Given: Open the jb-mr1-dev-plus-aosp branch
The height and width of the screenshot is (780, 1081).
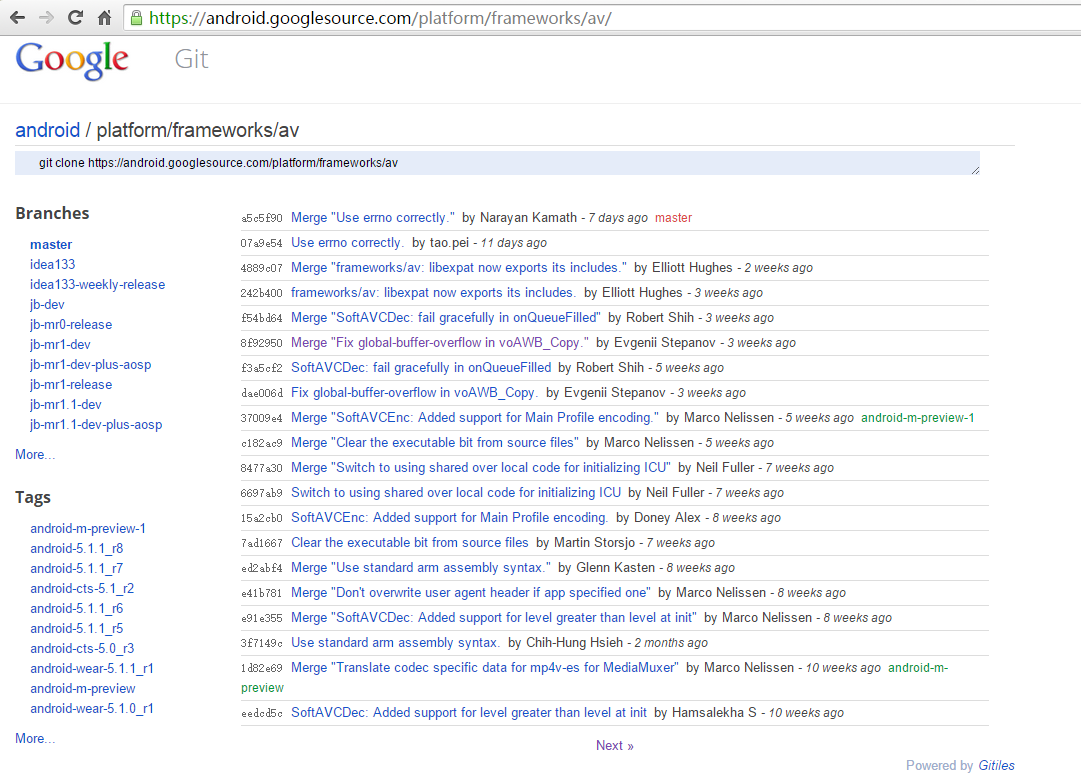Looking at the screenshot, I should (x=90, y=364).
